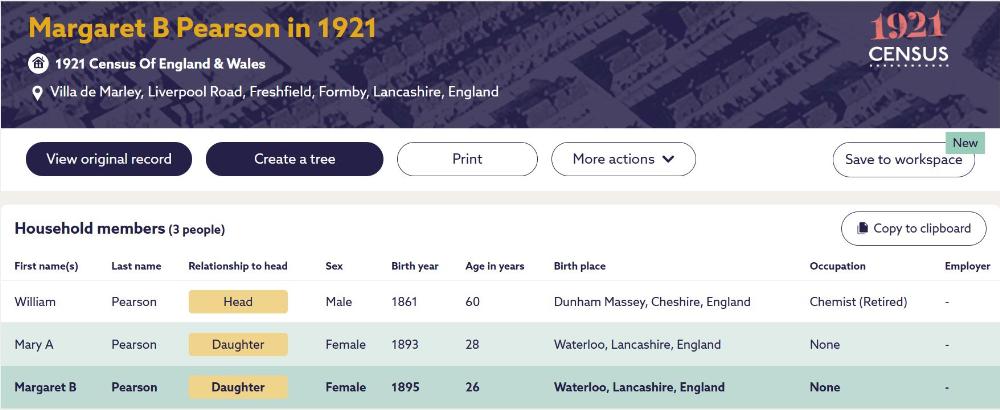Click the location pin icon beside the address
The height and width of the screenshot is (410, 1000).
(x=38, y=93)
